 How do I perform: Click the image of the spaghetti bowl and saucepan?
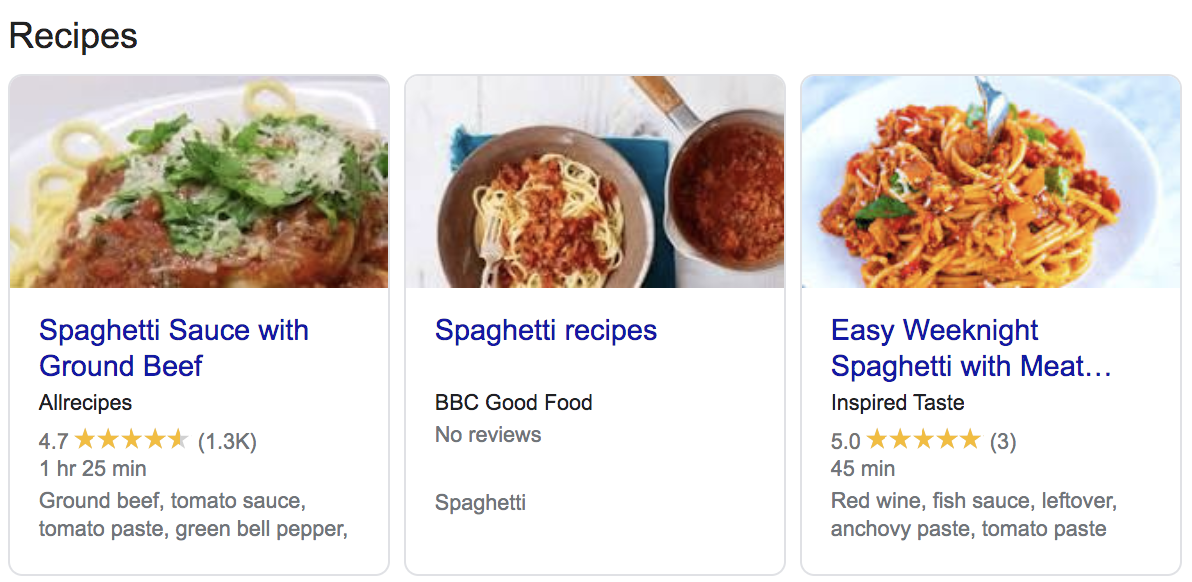(594, 180)
